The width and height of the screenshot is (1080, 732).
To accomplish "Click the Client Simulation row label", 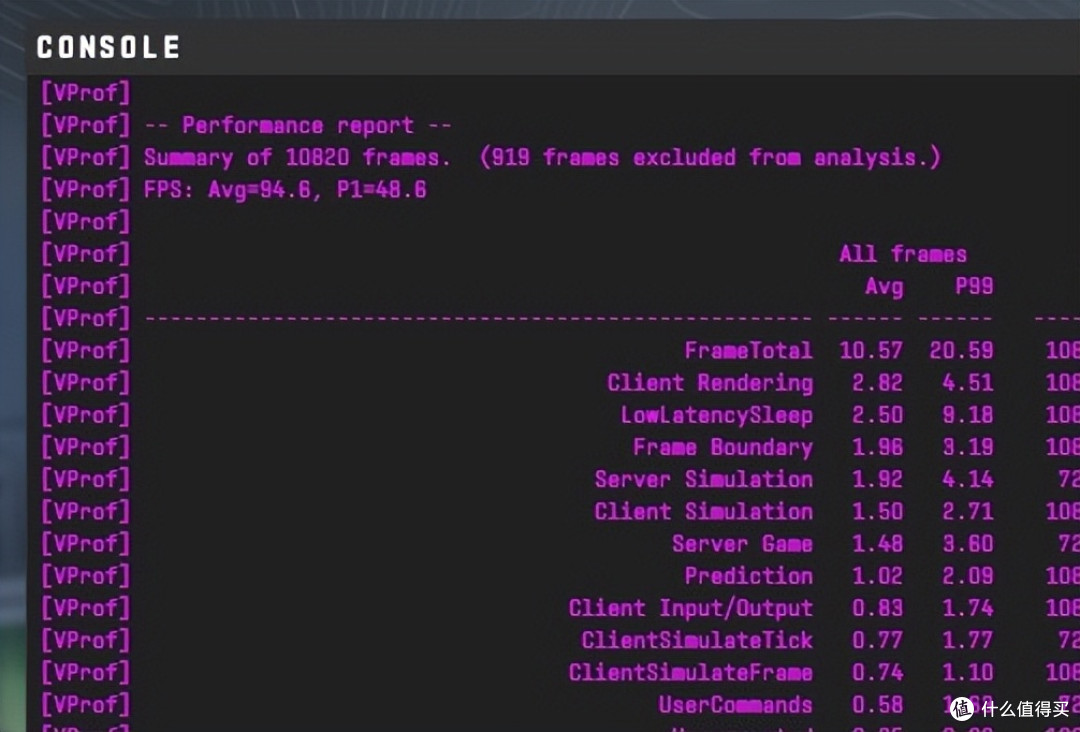I will tap(703, 512).
